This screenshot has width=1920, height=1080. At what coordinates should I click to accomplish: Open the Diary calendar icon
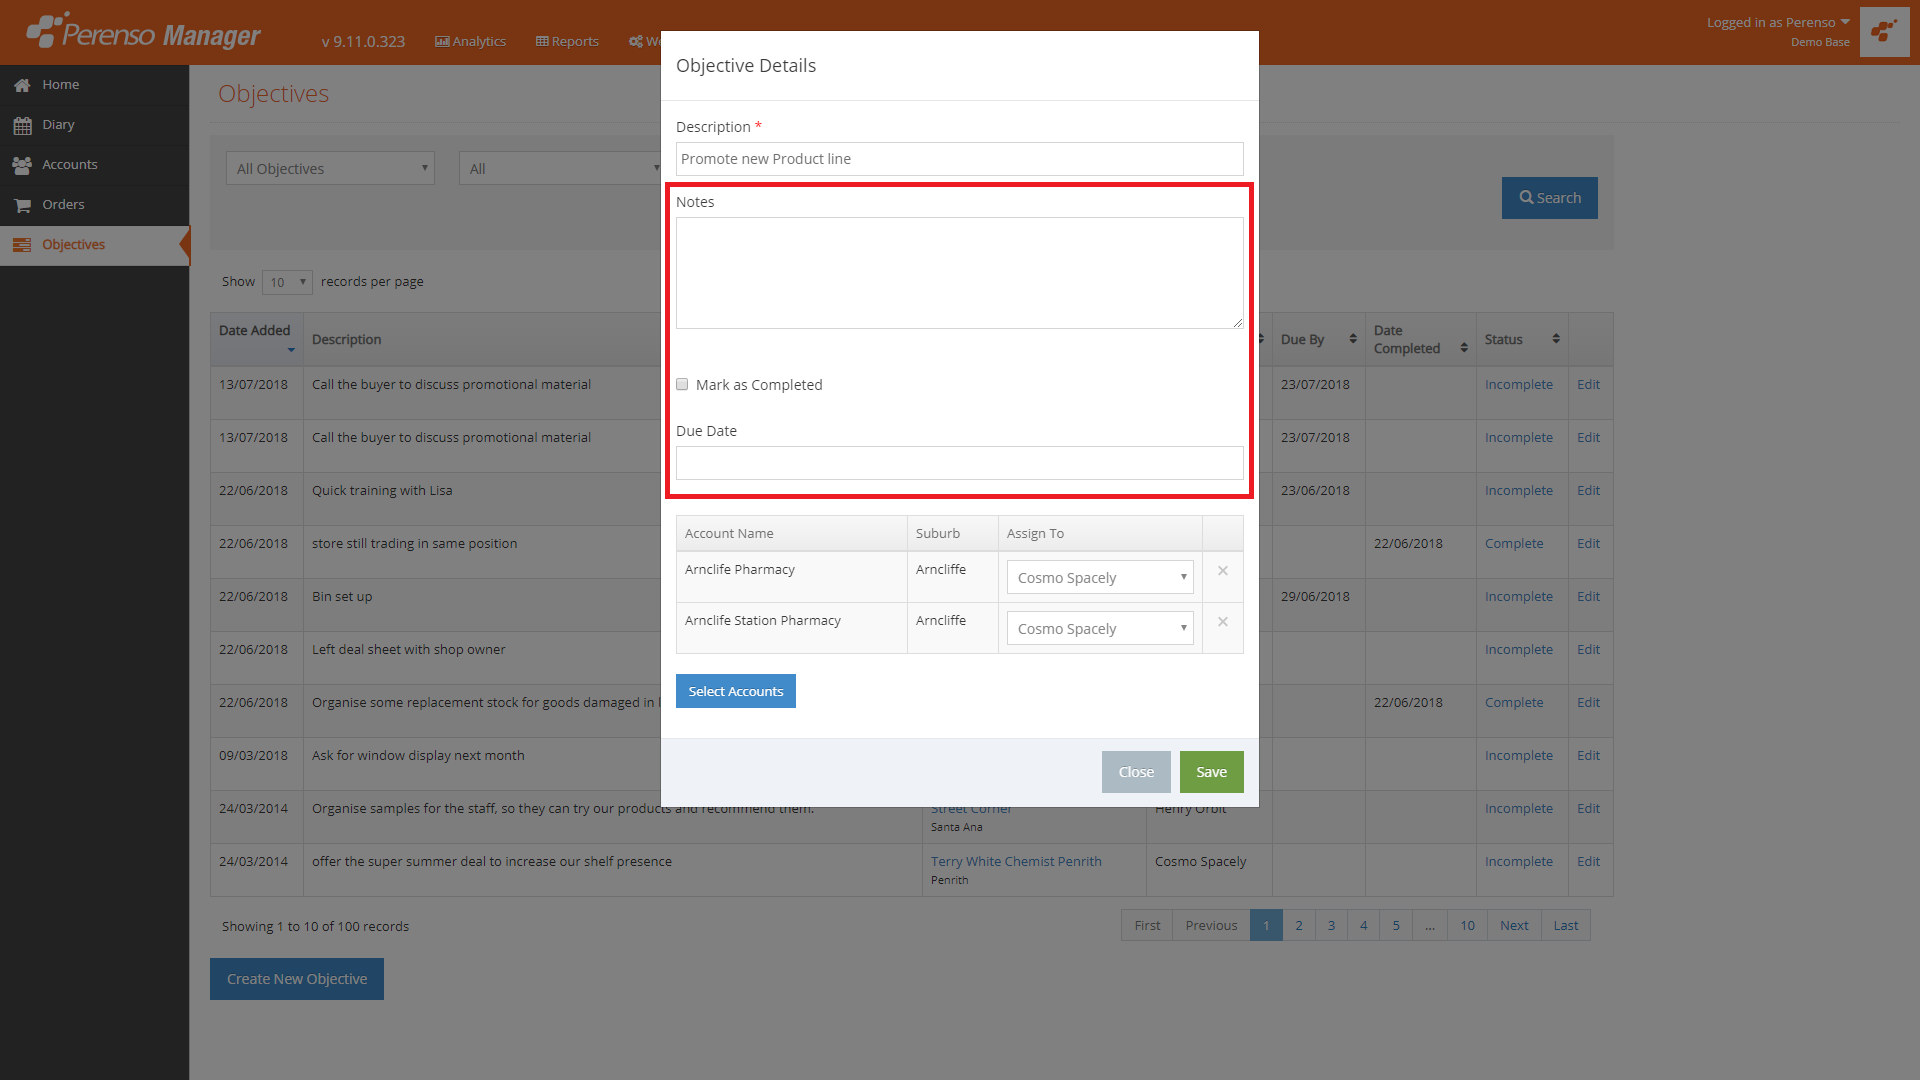point(22,125)
